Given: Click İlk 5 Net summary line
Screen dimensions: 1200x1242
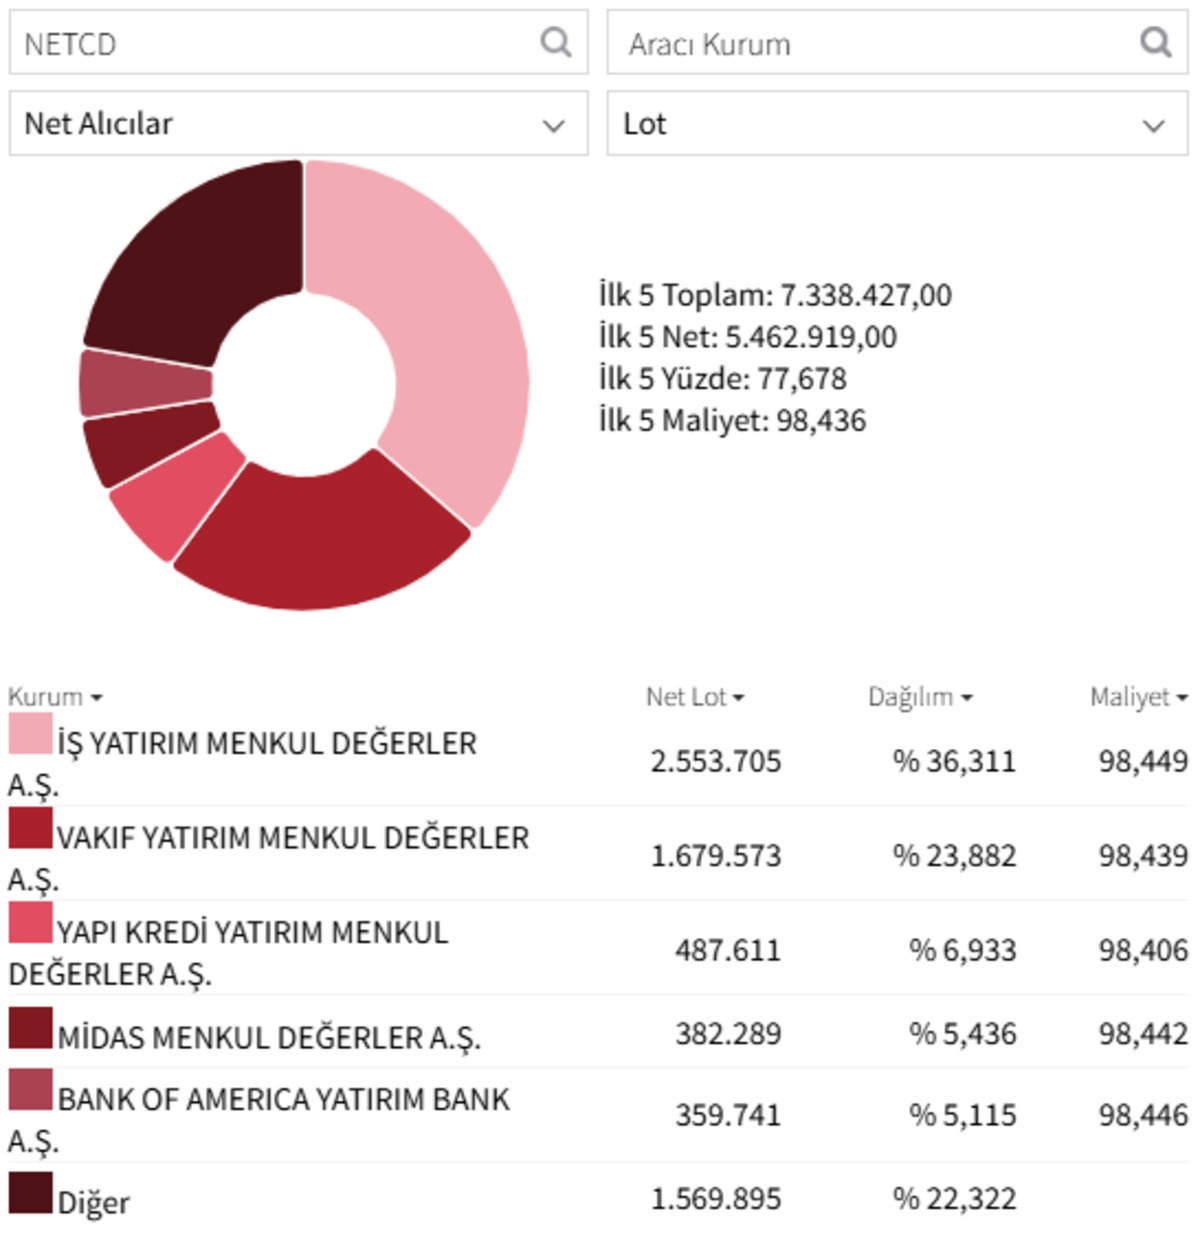Looking at the screenshot, I should coord(747,337).
